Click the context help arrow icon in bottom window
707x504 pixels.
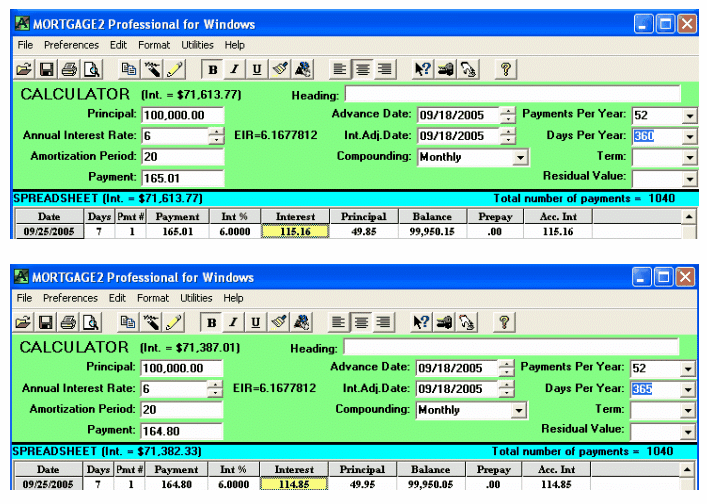click(422, 322)
